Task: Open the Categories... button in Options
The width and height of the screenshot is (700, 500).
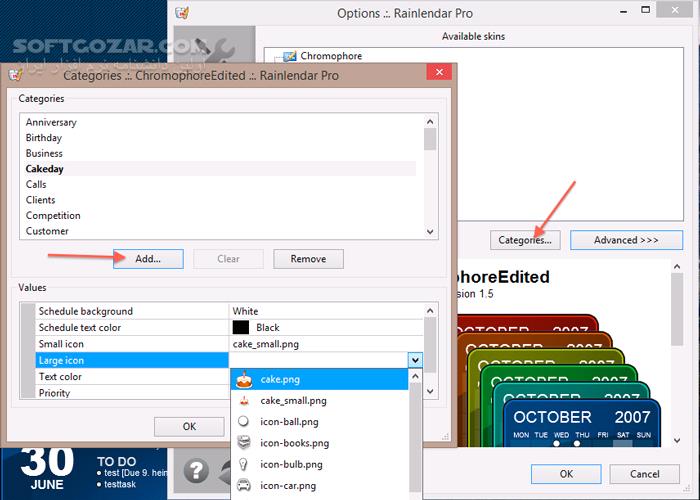Action: [x=525, y=240]
